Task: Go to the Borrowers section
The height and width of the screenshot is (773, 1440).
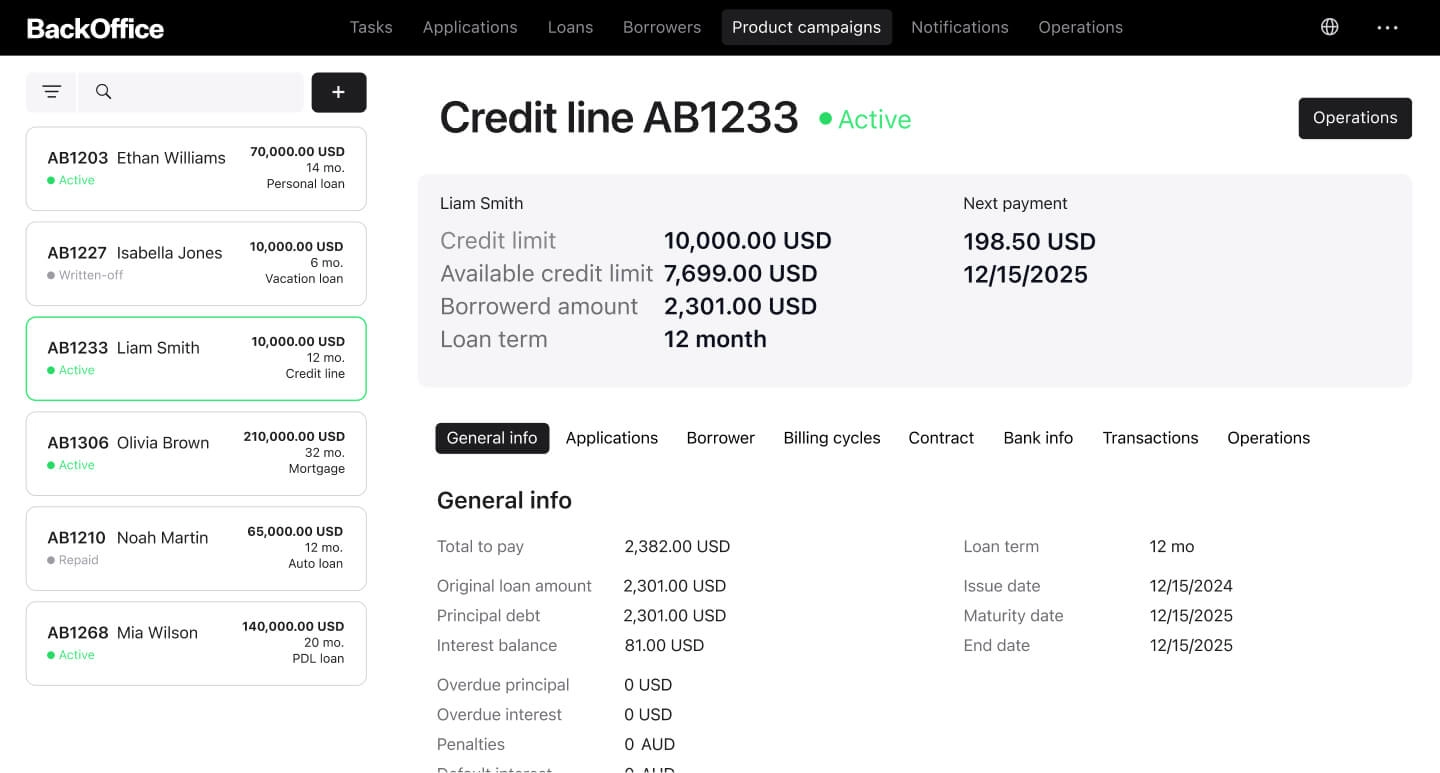Action: click(661, 27)
